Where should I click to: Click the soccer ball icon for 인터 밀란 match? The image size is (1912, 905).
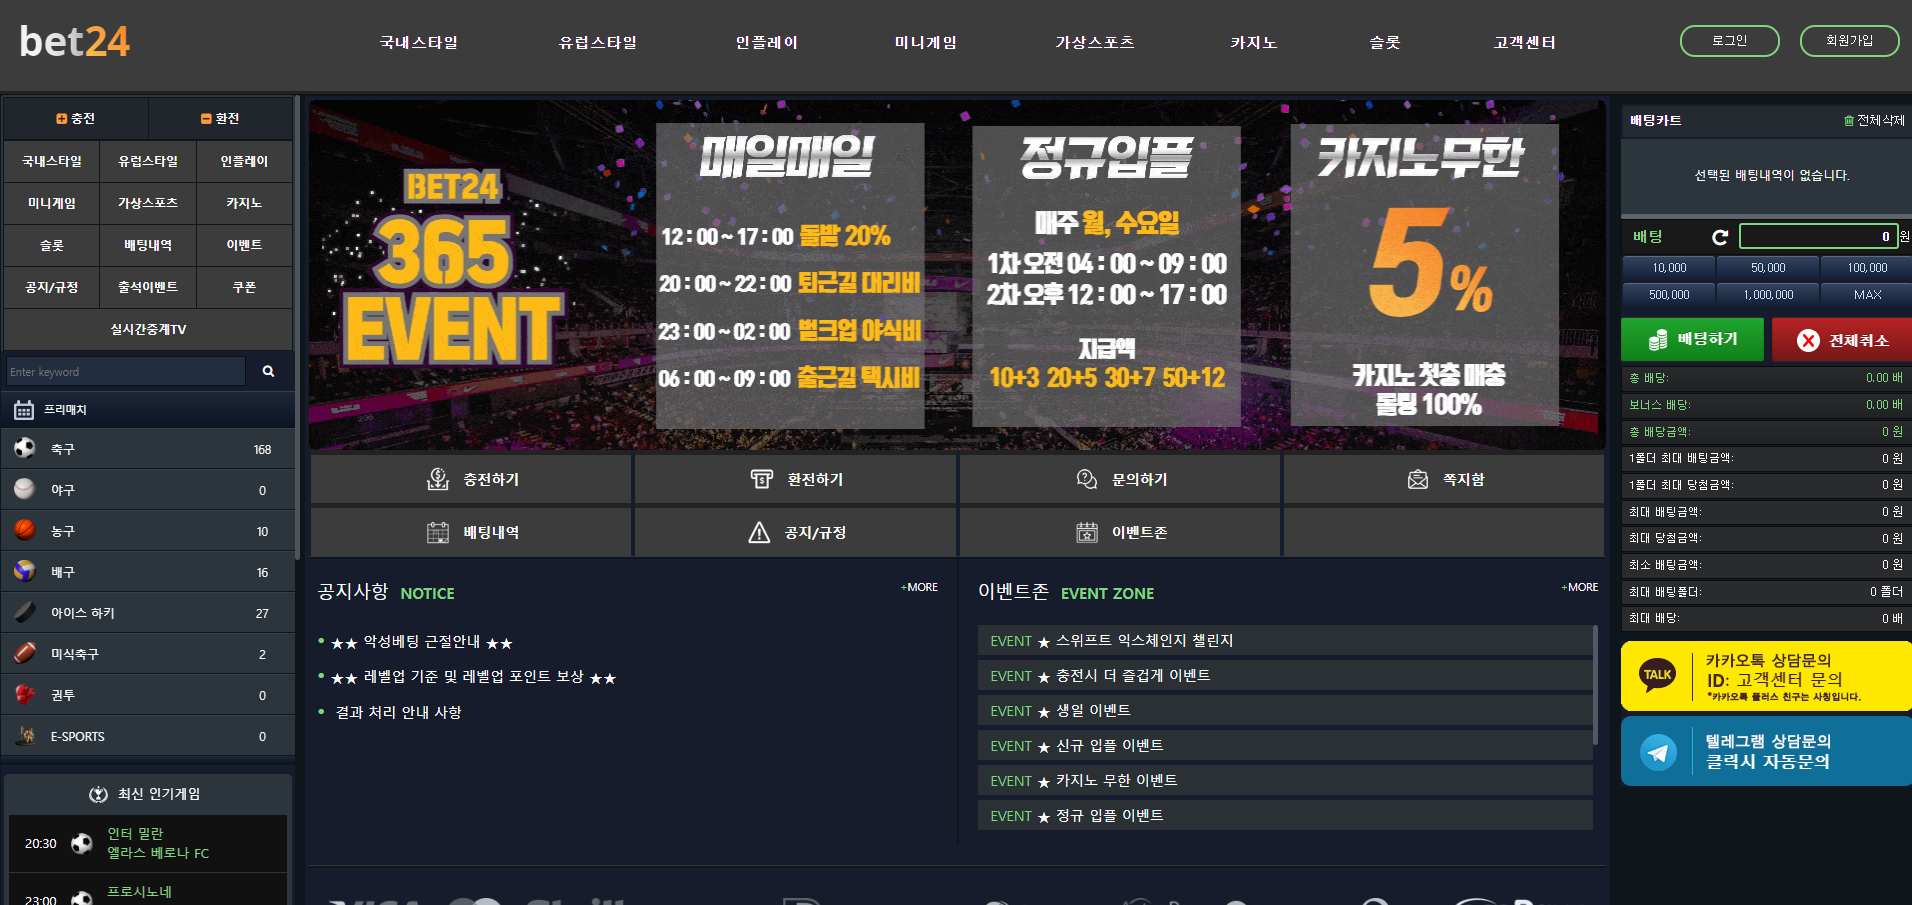tap(82, 843)
